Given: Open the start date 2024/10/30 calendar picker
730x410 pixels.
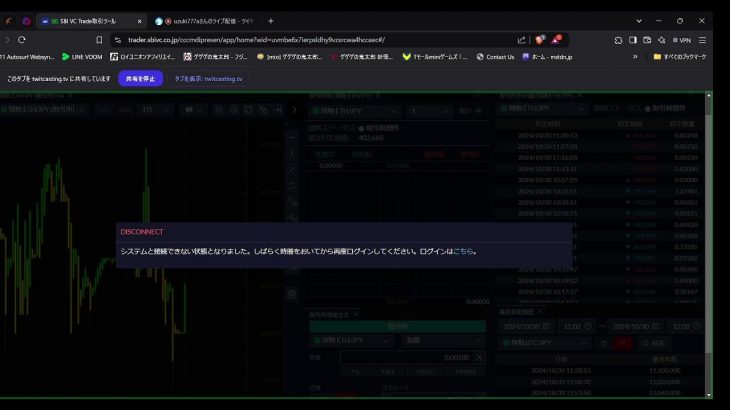Looking at the screenshot, I should click(x=526, y=326).
